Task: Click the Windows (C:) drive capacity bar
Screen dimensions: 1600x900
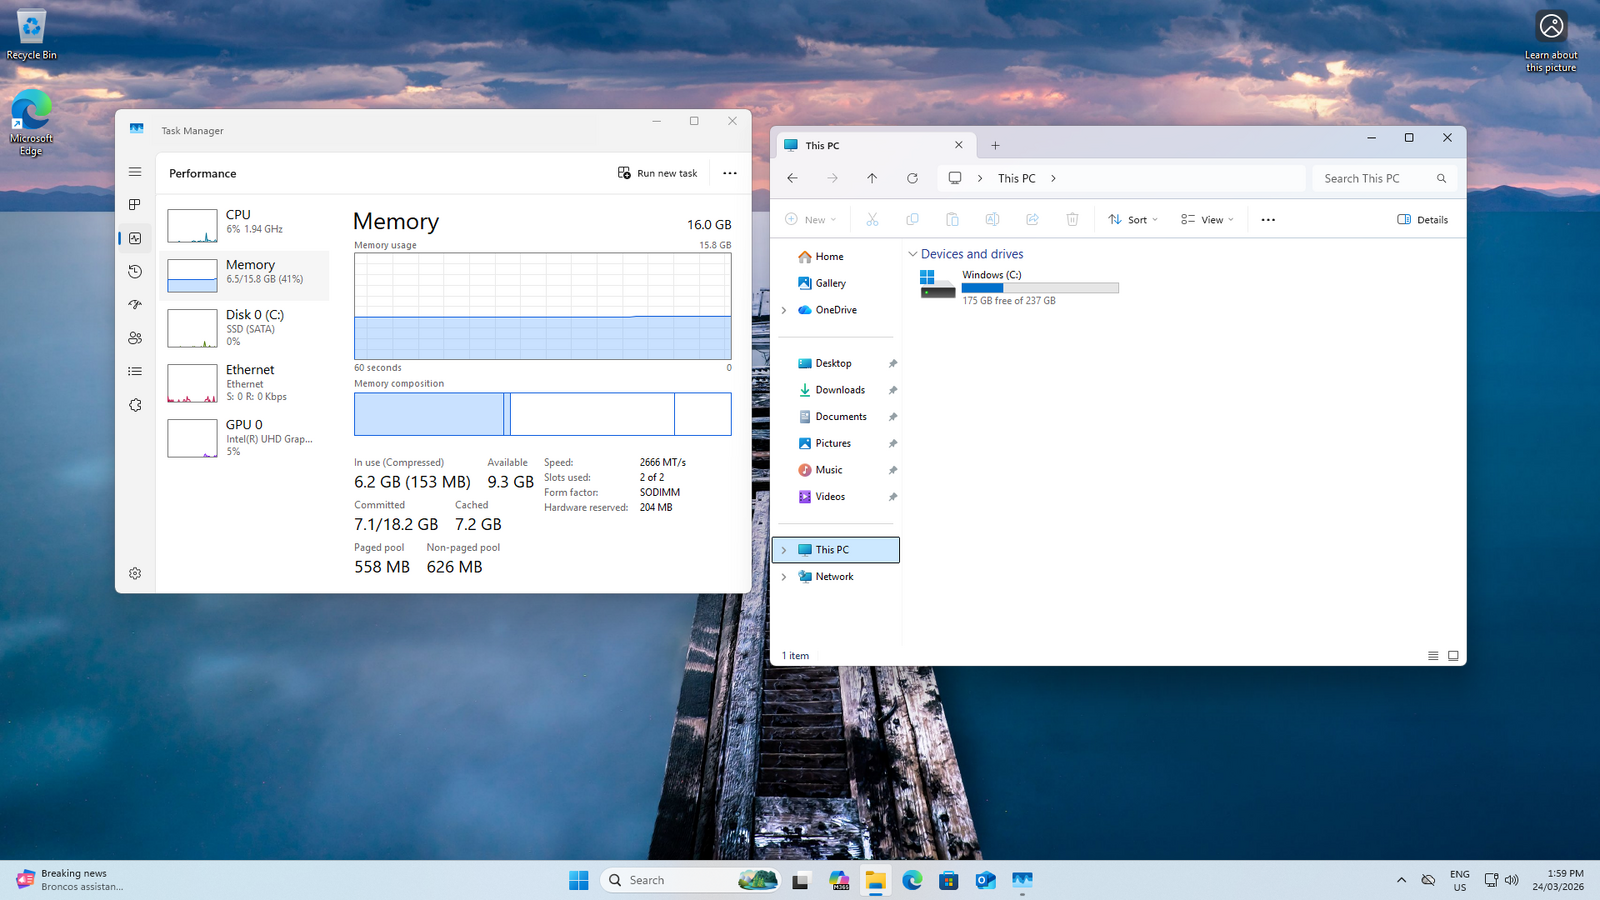Action: [x=1040, y=288]
